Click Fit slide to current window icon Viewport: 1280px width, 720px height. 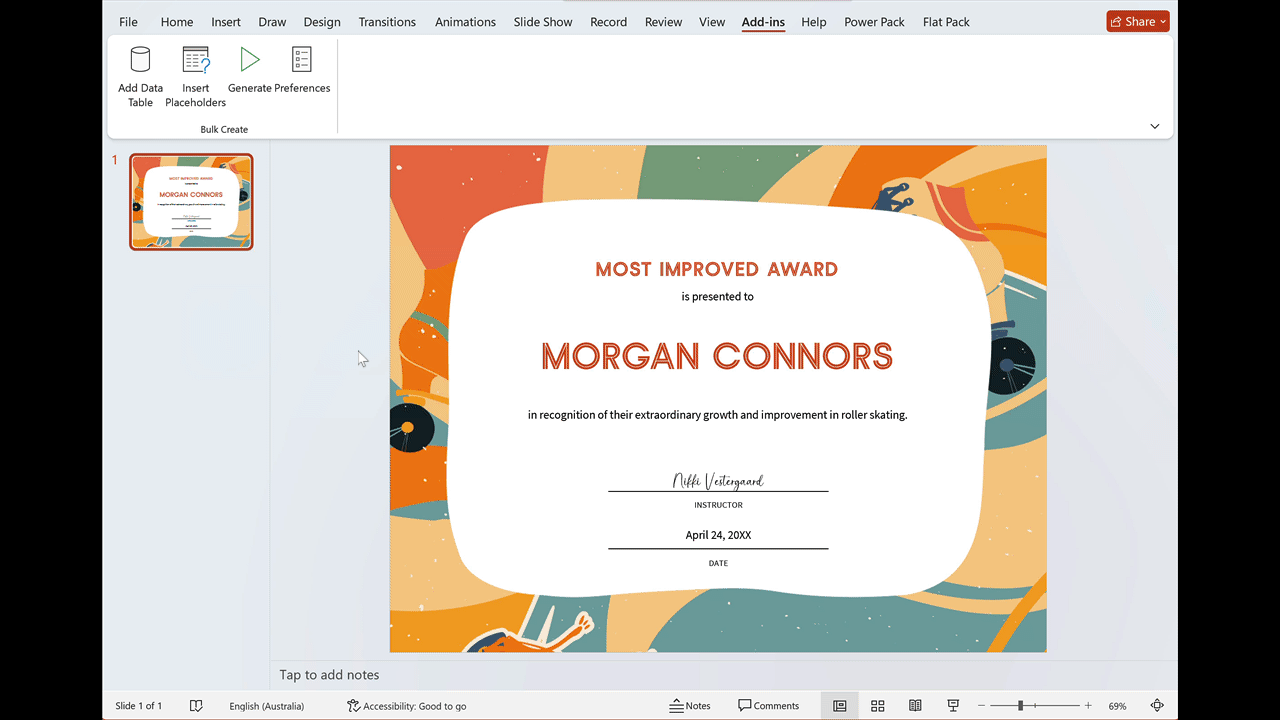tap(1158, 706)
